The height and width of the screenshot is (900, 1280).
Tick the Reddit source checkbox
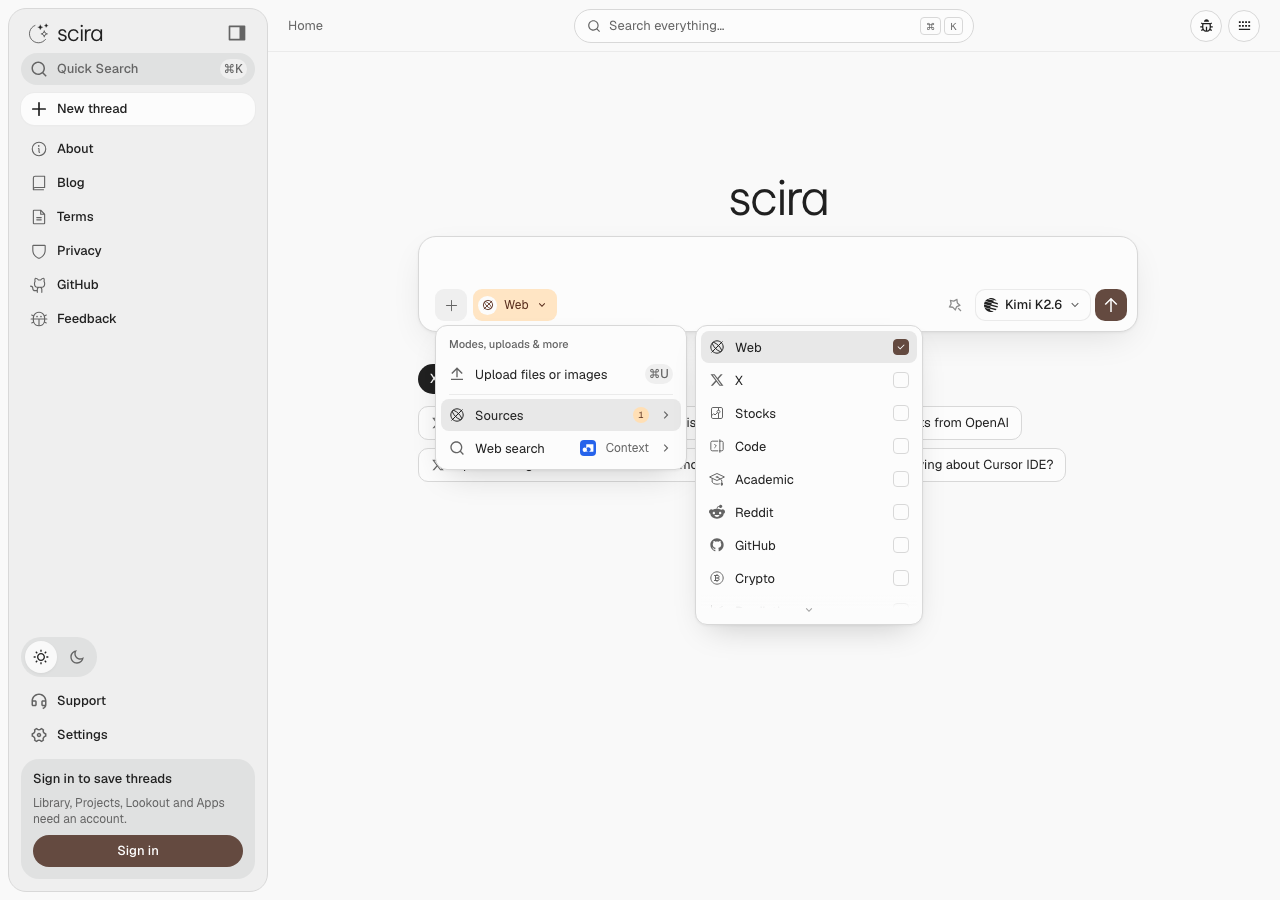pos(901,512)
